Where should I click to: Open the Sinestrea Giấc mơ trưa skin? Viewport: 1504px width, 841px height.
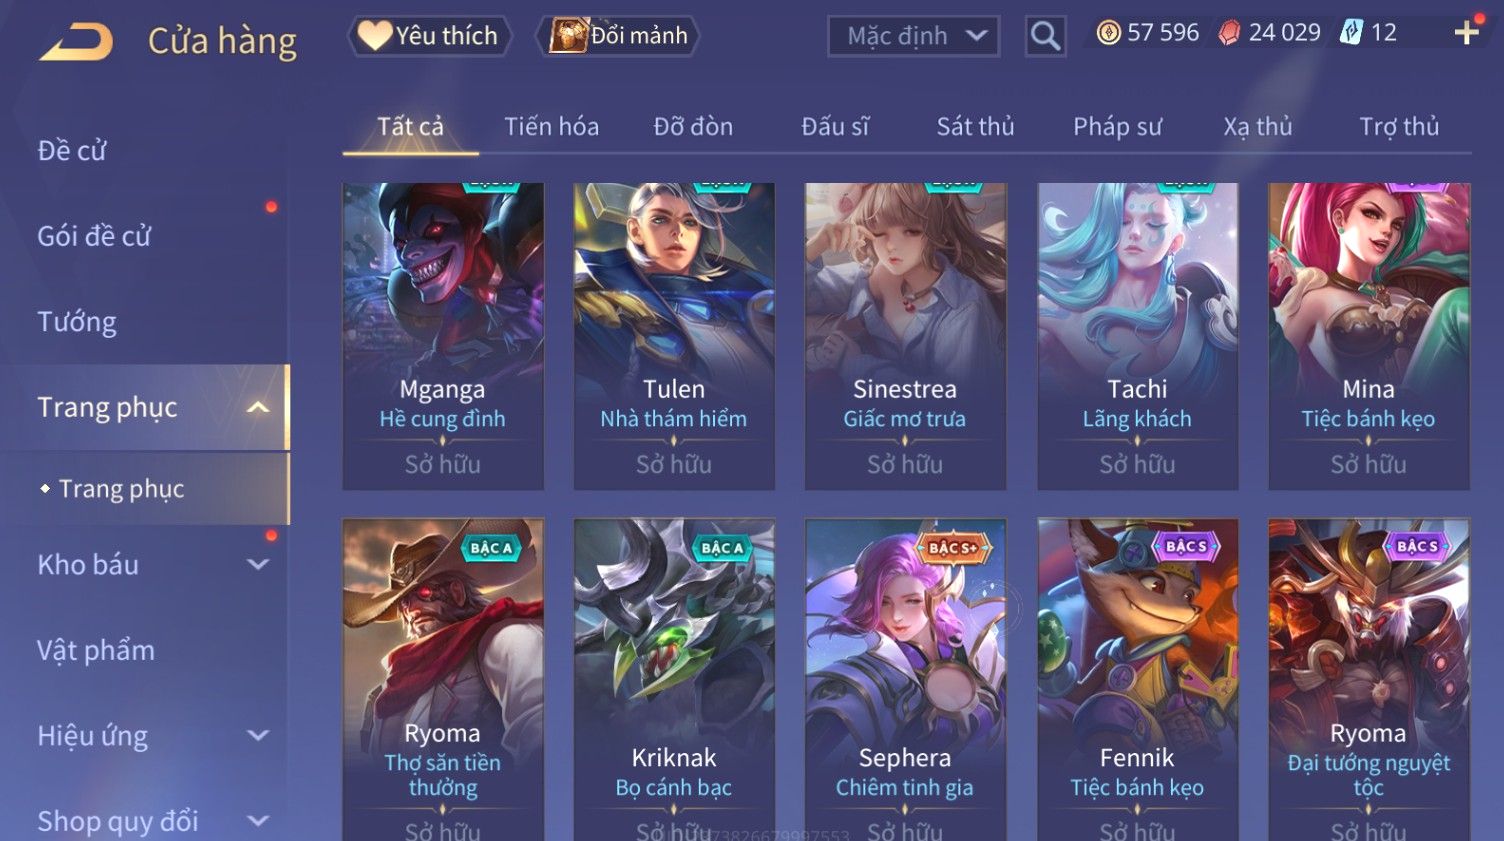905,336
